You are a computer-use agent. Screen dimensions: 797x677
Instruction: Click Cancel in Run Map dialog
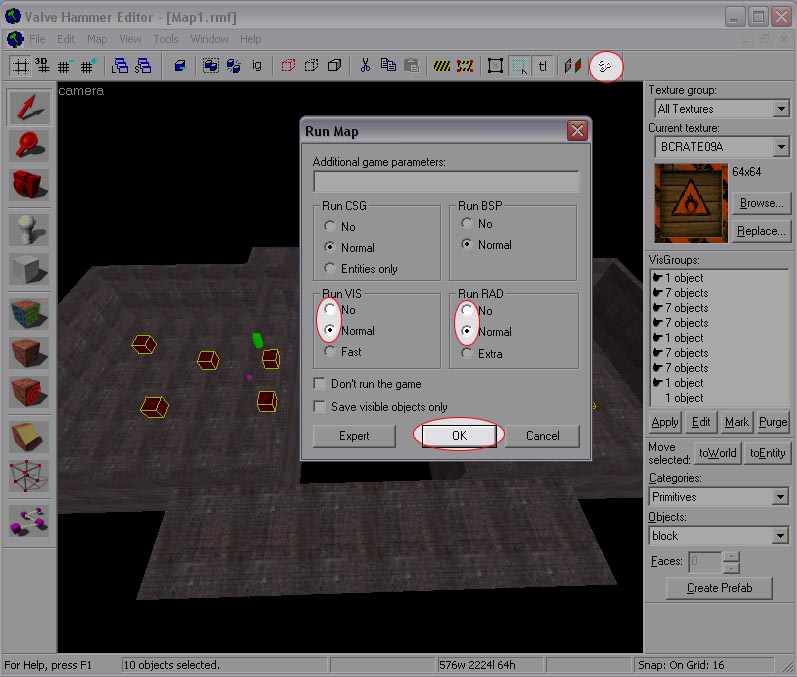pos(542,436)
